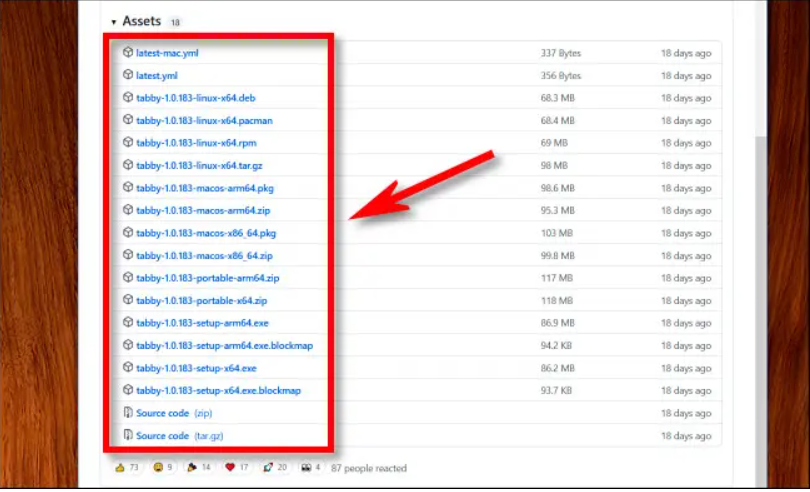Screen dimensions: 810x492
Task: Click package icon beside portable-arm64.zip
Action: point(128,278)
